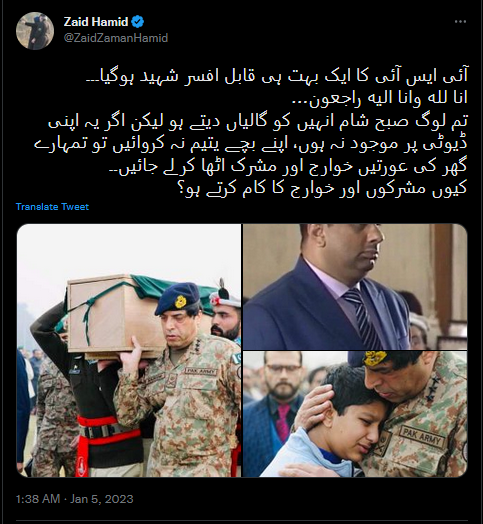This screenshot has width=483, height=524.
Task: Click the 1:38 AM timestamp
Action: tap(38, 499)
